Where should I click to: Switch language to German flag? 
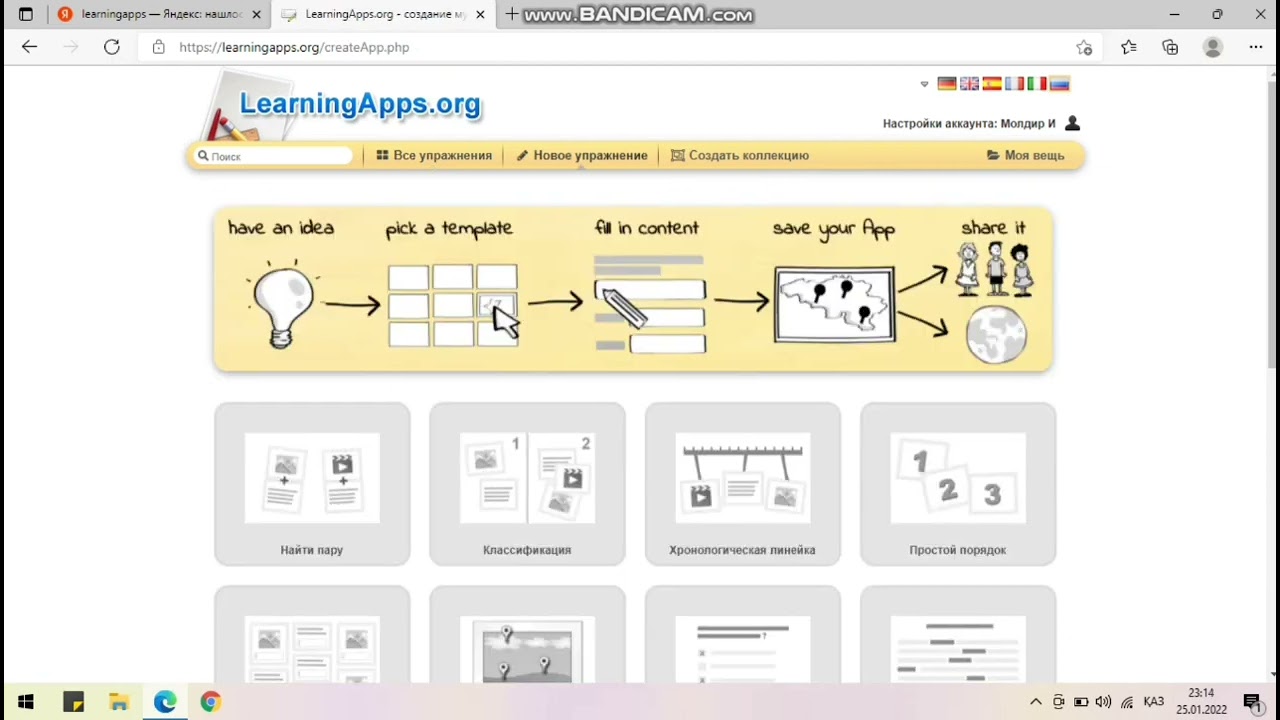946,84
